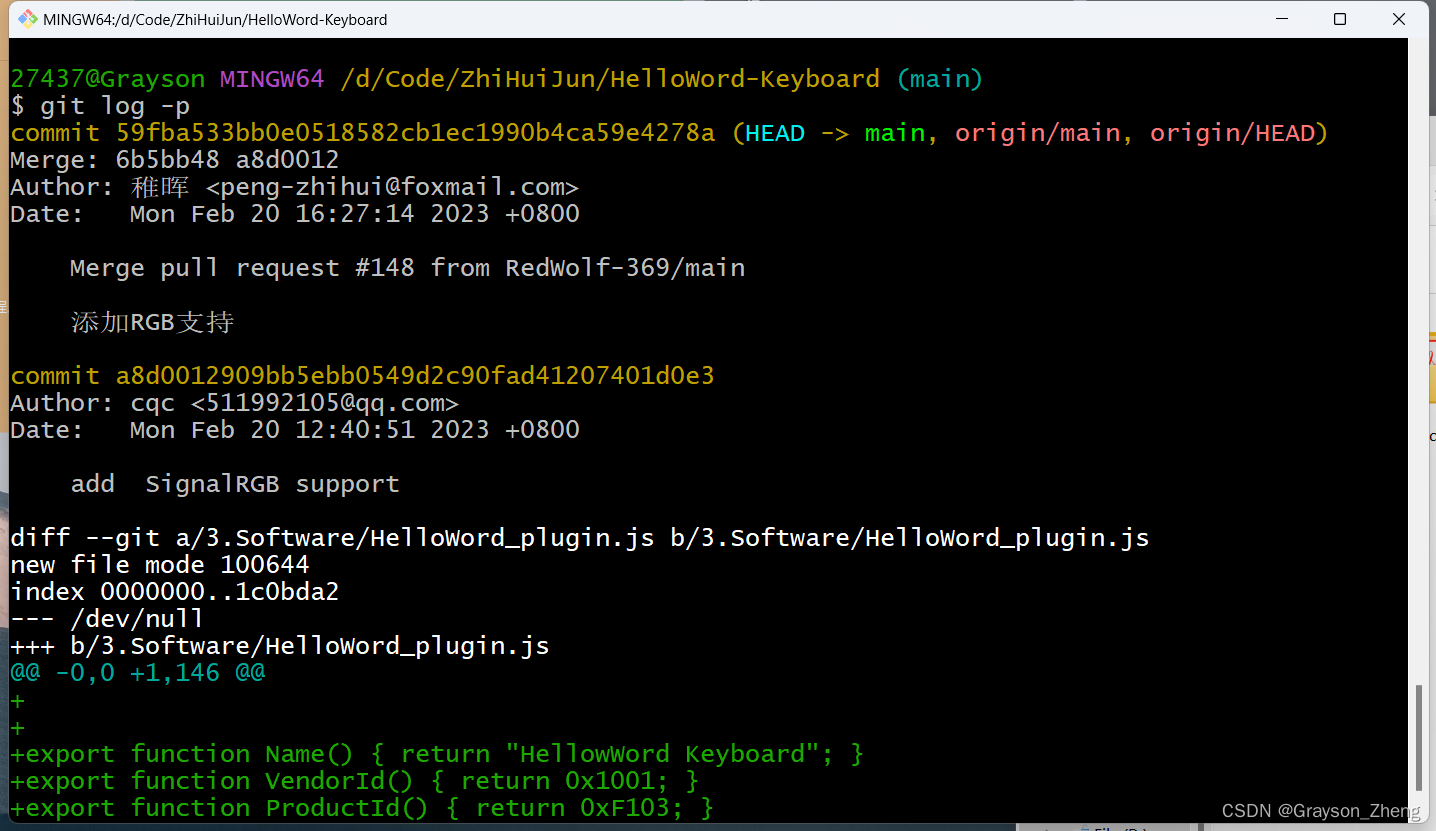
Task: Click the 'origin/HEAD' ref label
Action: tap(1232, 133)
